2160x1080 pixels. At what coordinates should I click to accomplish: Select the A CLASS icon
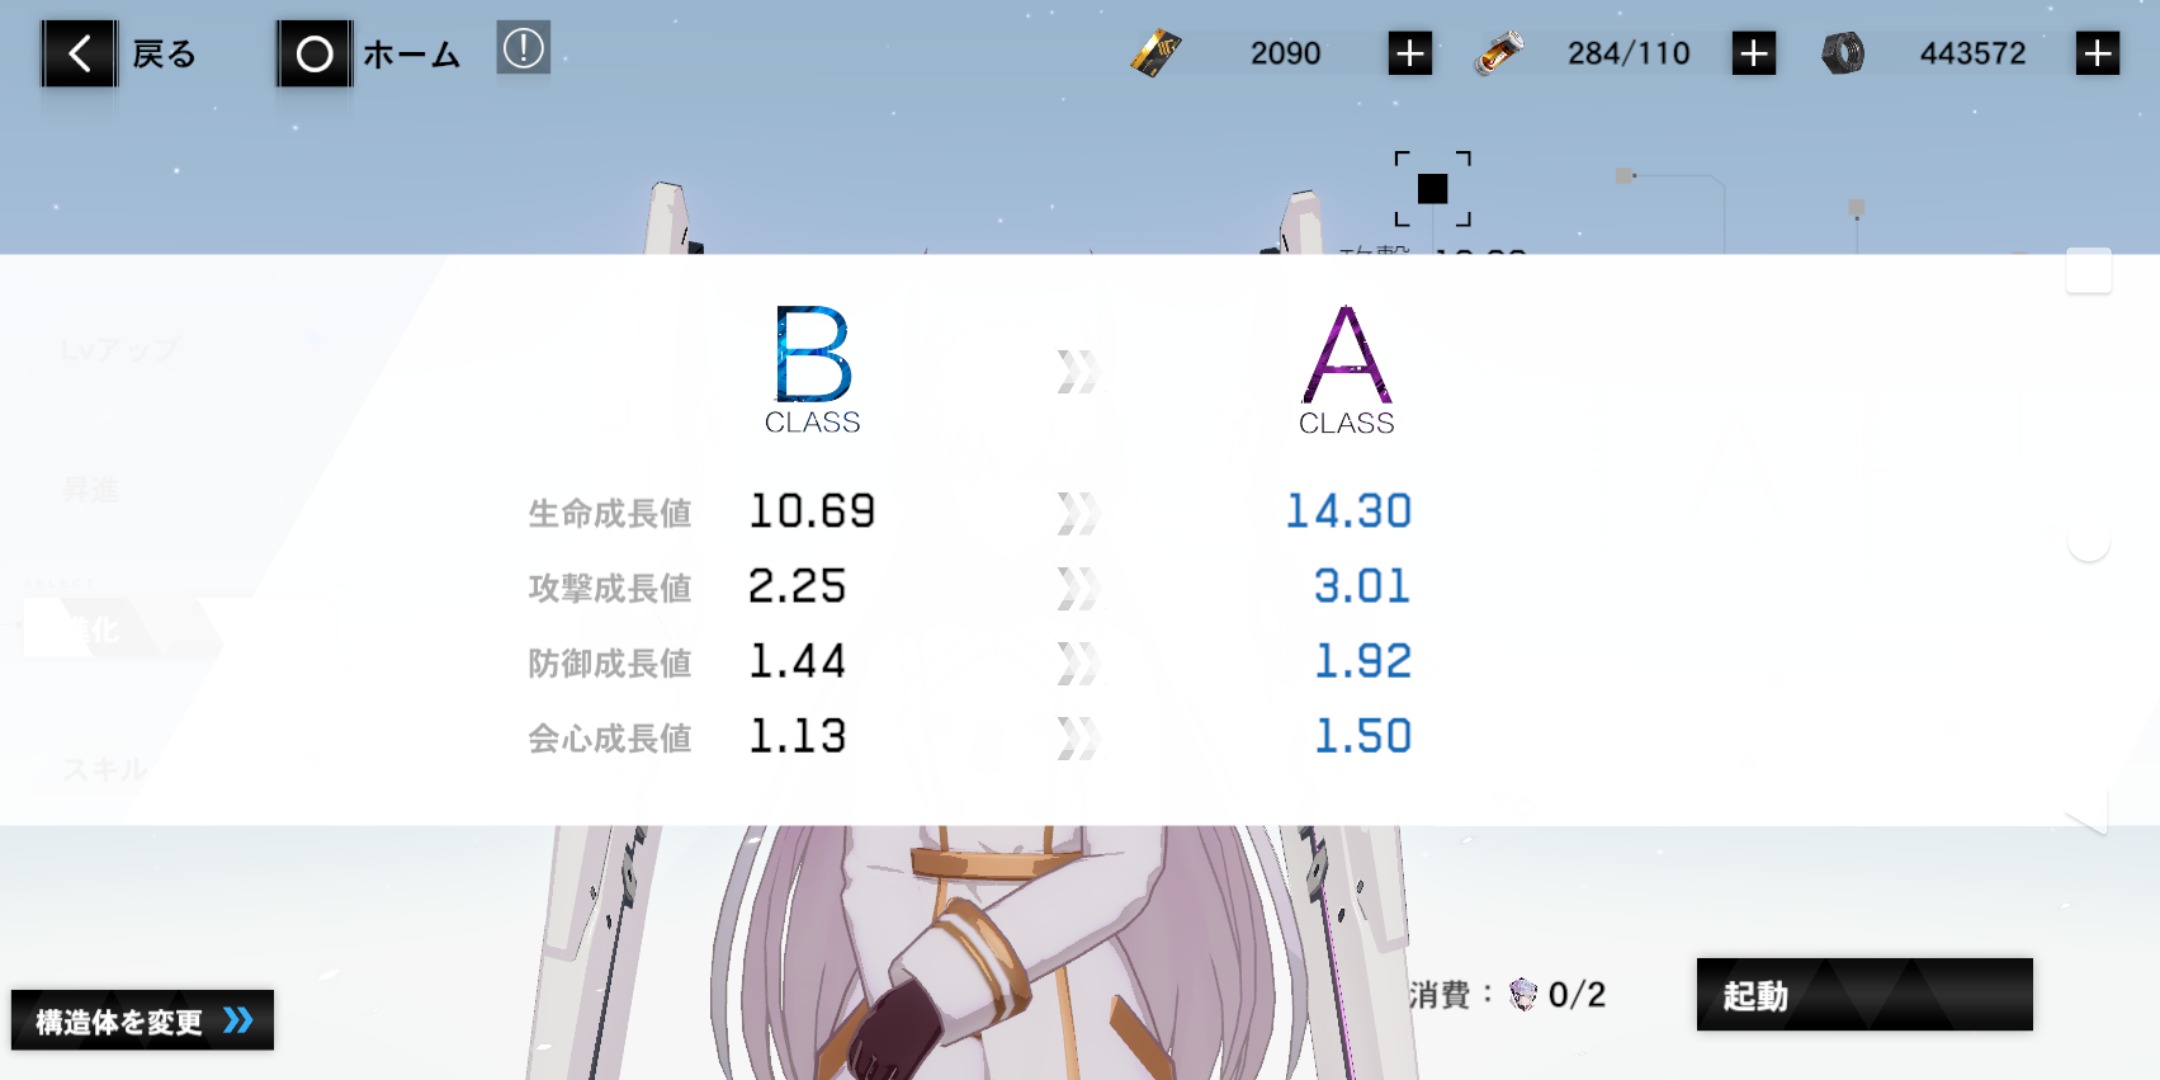click(1349, 365)
